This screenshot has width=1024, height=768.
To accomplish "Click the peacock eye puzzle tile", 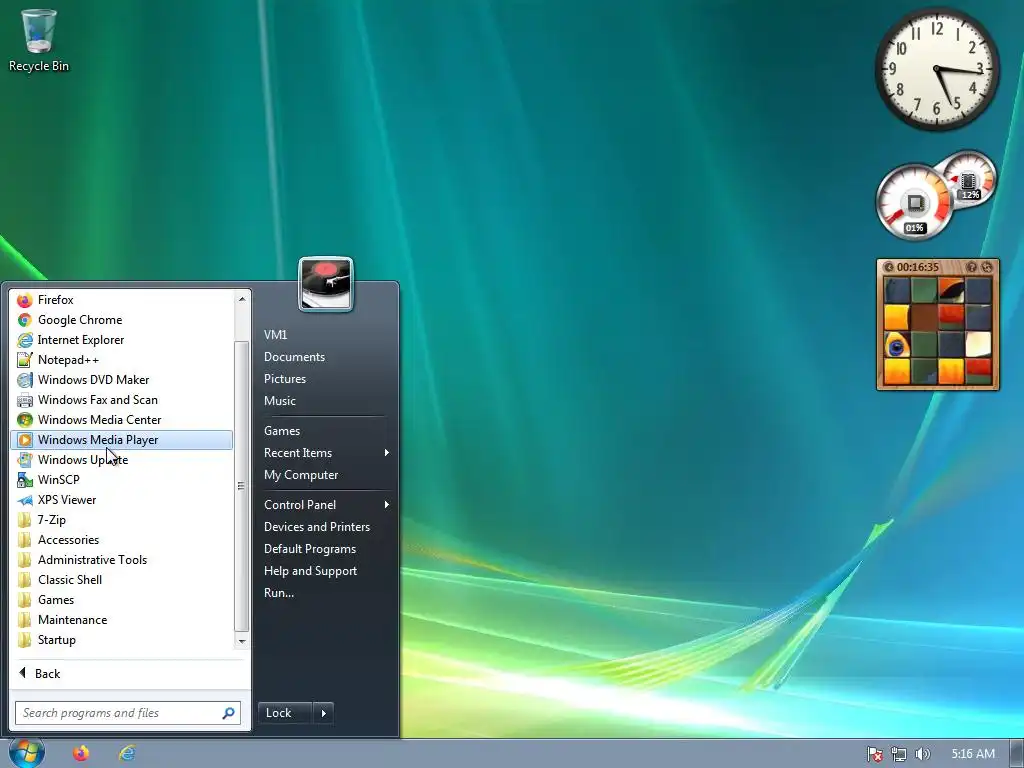I will [897, 345].
